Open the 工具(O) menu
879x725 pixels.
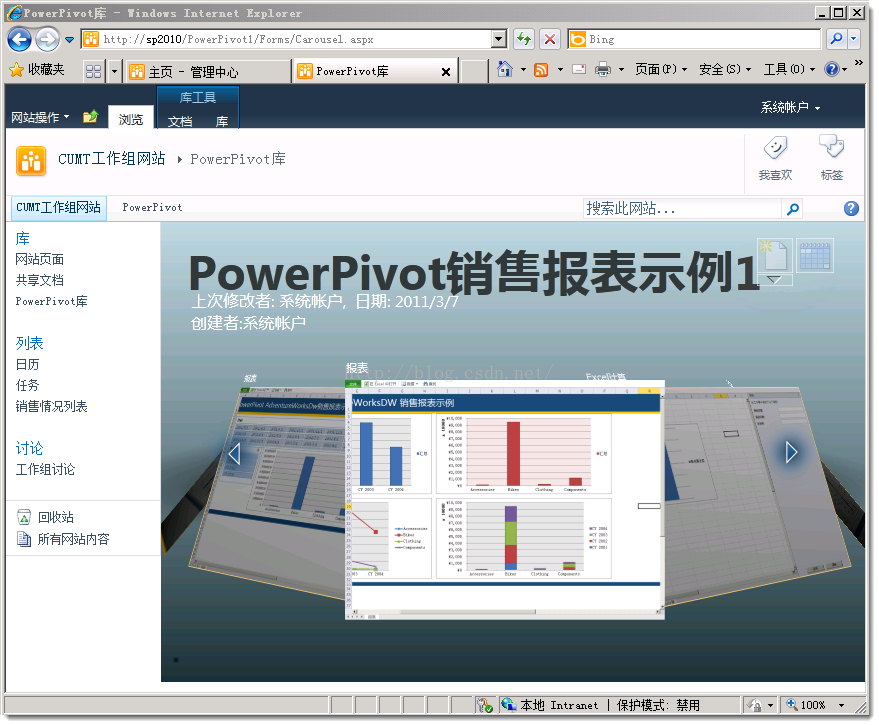(789, 70)
